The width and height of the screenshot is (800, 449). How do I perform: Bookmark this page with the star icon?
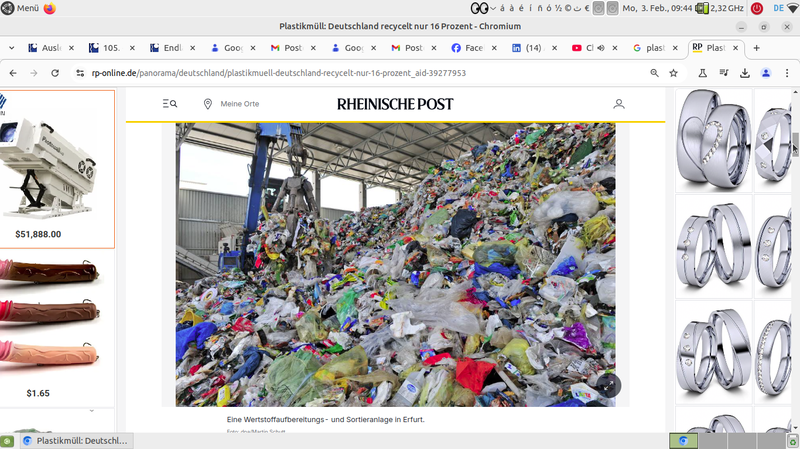[674, 73]
